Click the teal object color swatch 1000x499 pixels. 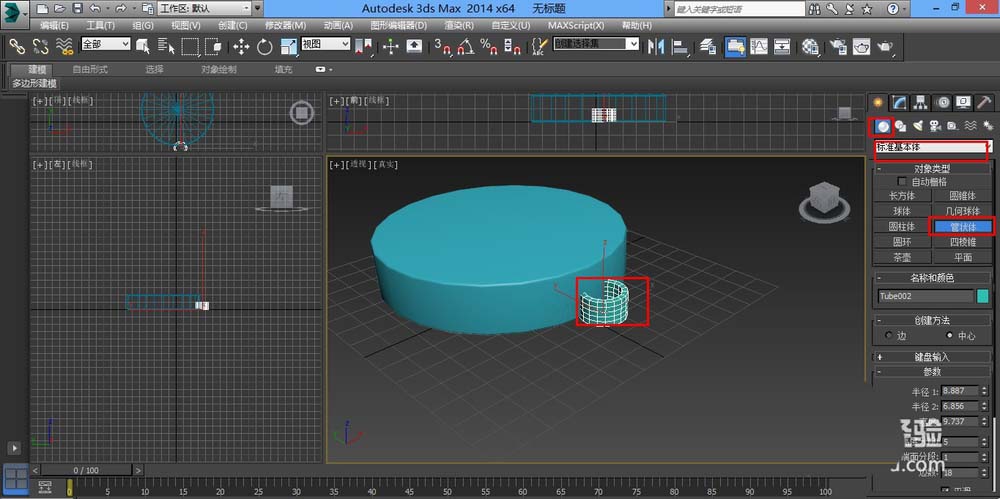tap(982, 296)
